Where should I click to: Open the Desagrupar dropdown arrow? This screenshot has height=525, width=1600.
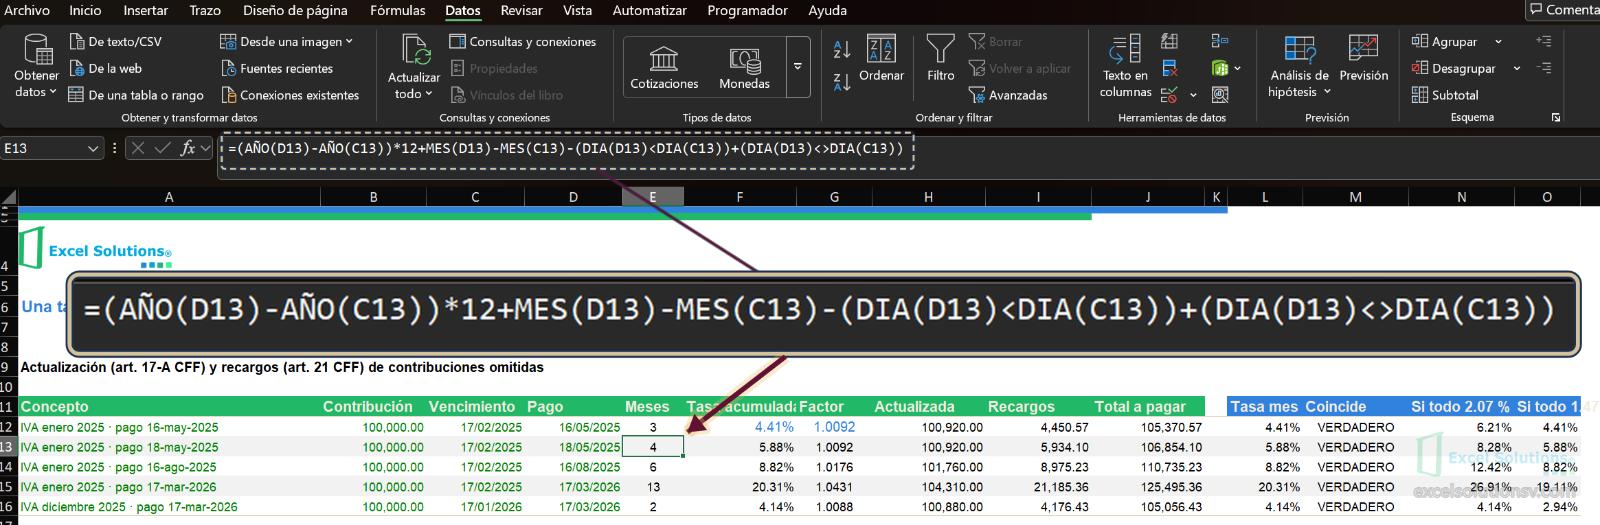[x=1517, y=69]
